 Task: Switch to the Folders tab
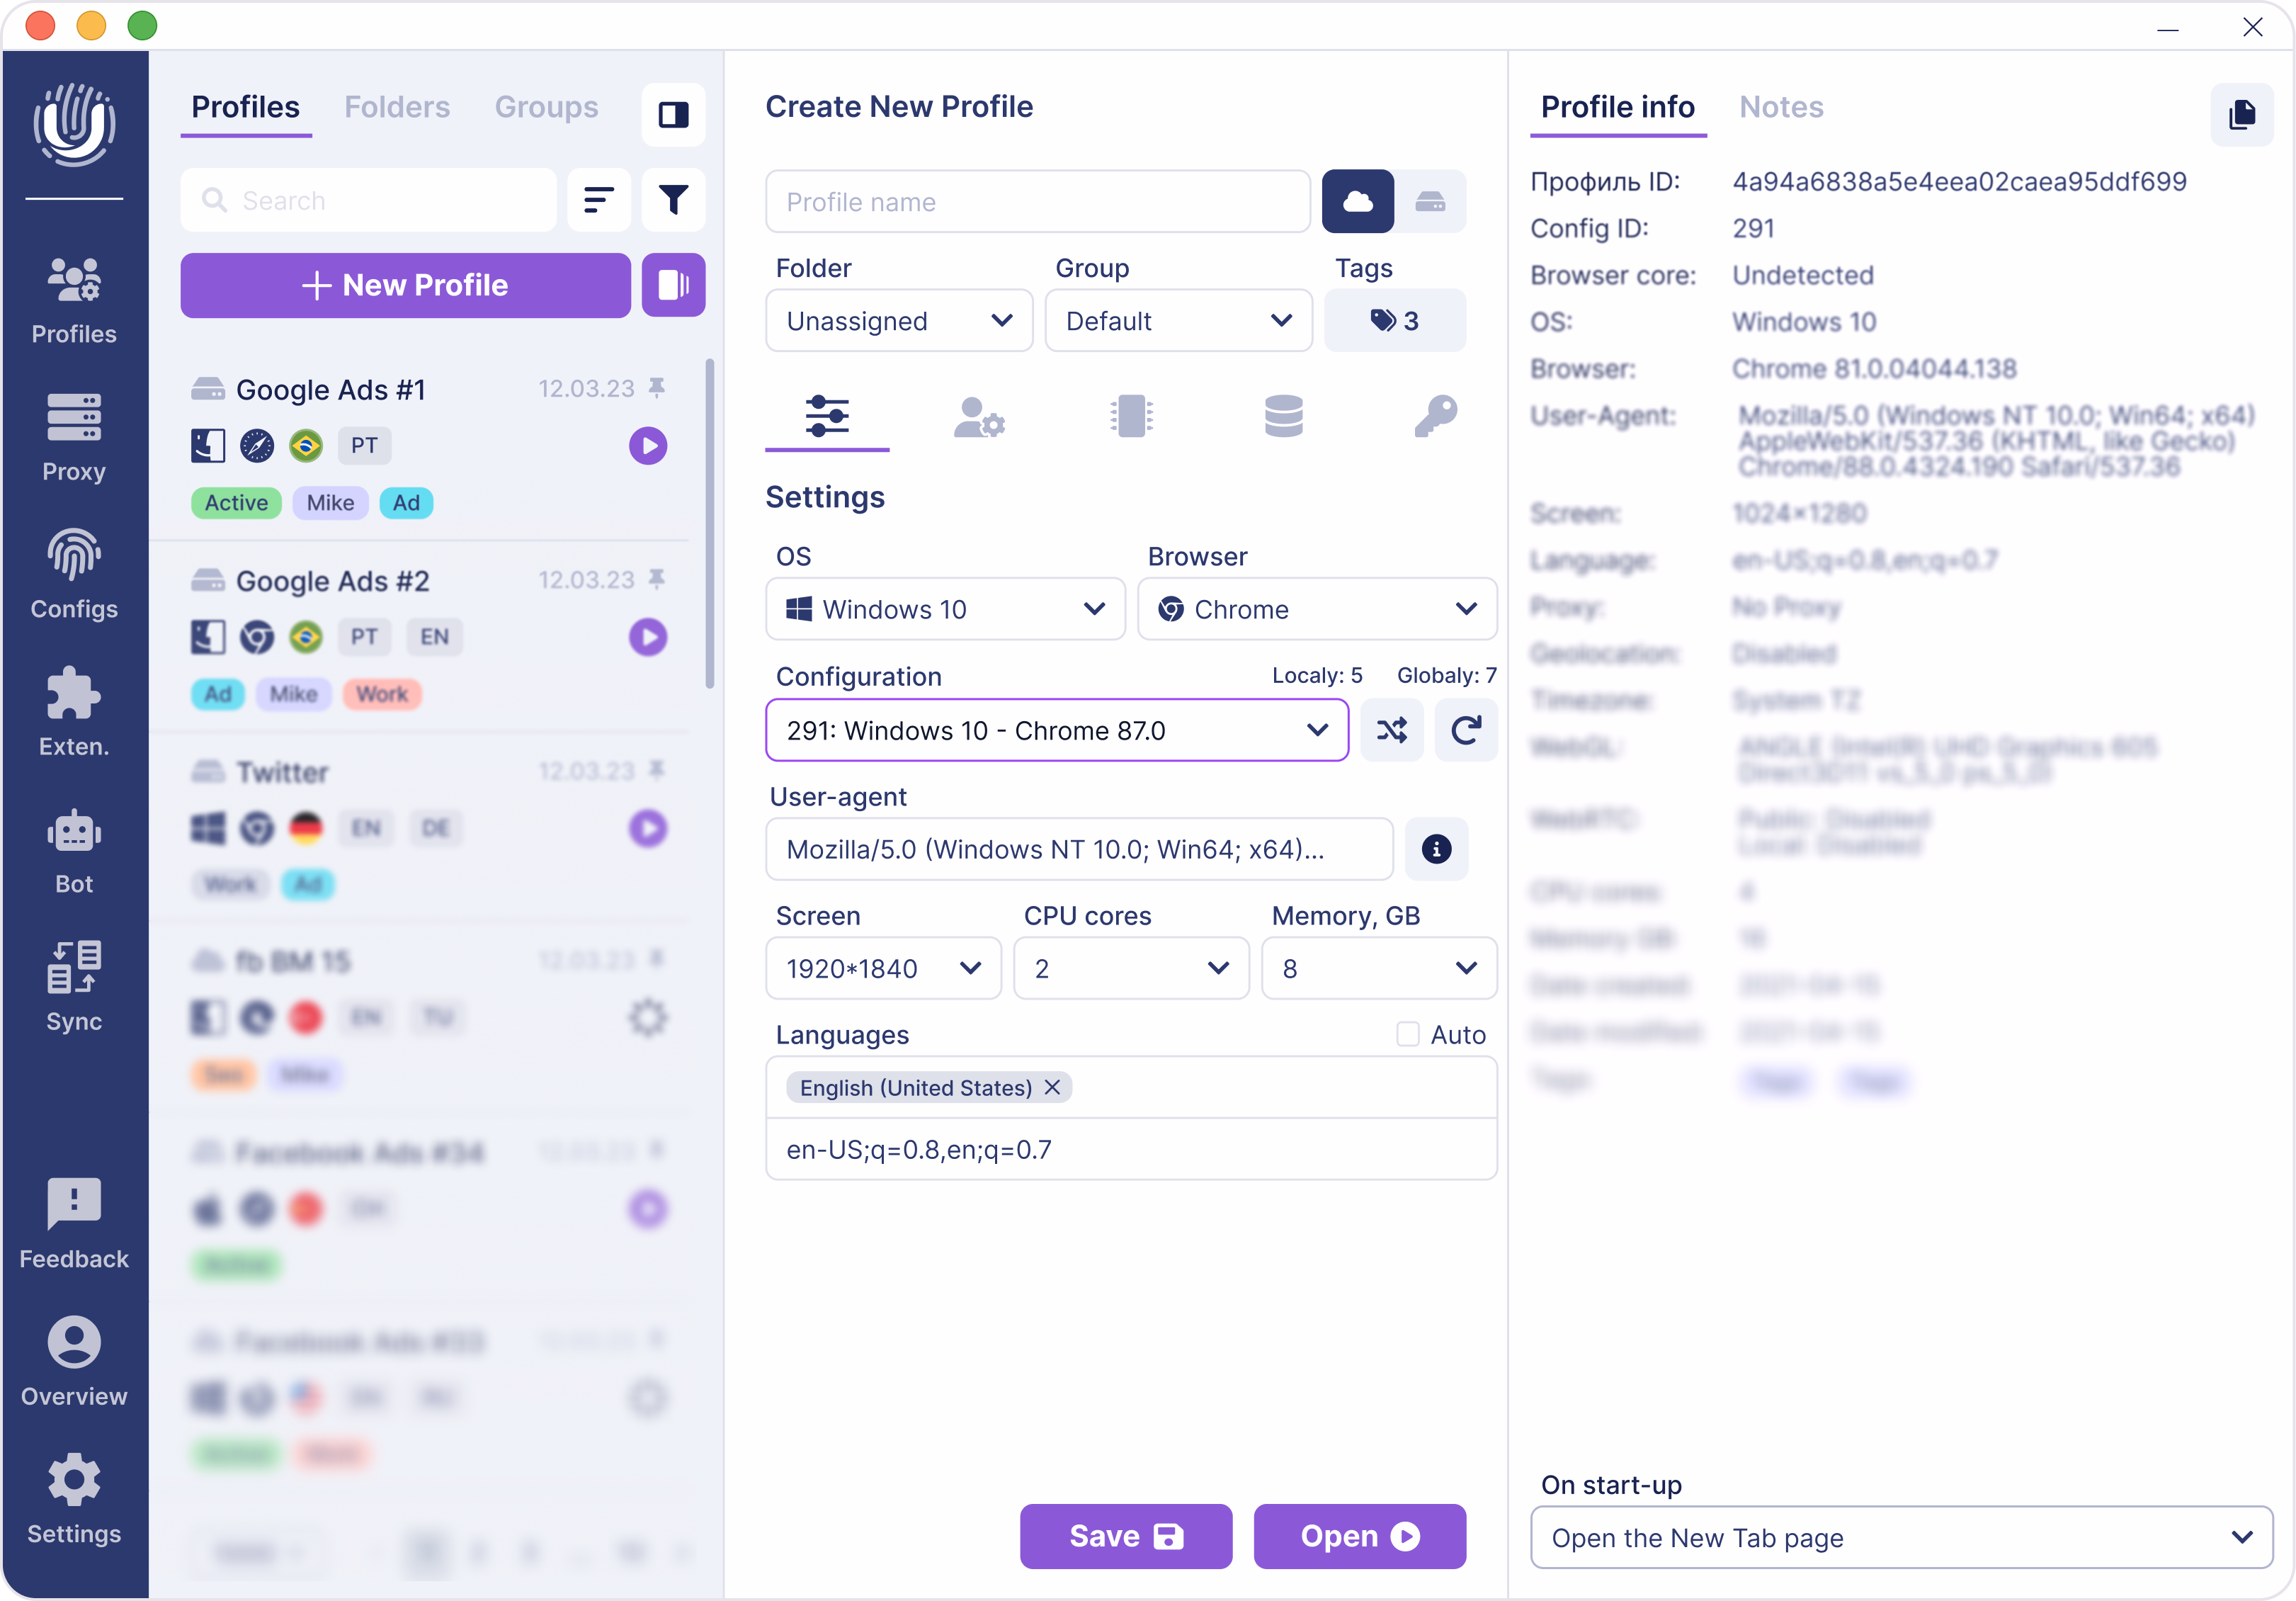[396, 107]
